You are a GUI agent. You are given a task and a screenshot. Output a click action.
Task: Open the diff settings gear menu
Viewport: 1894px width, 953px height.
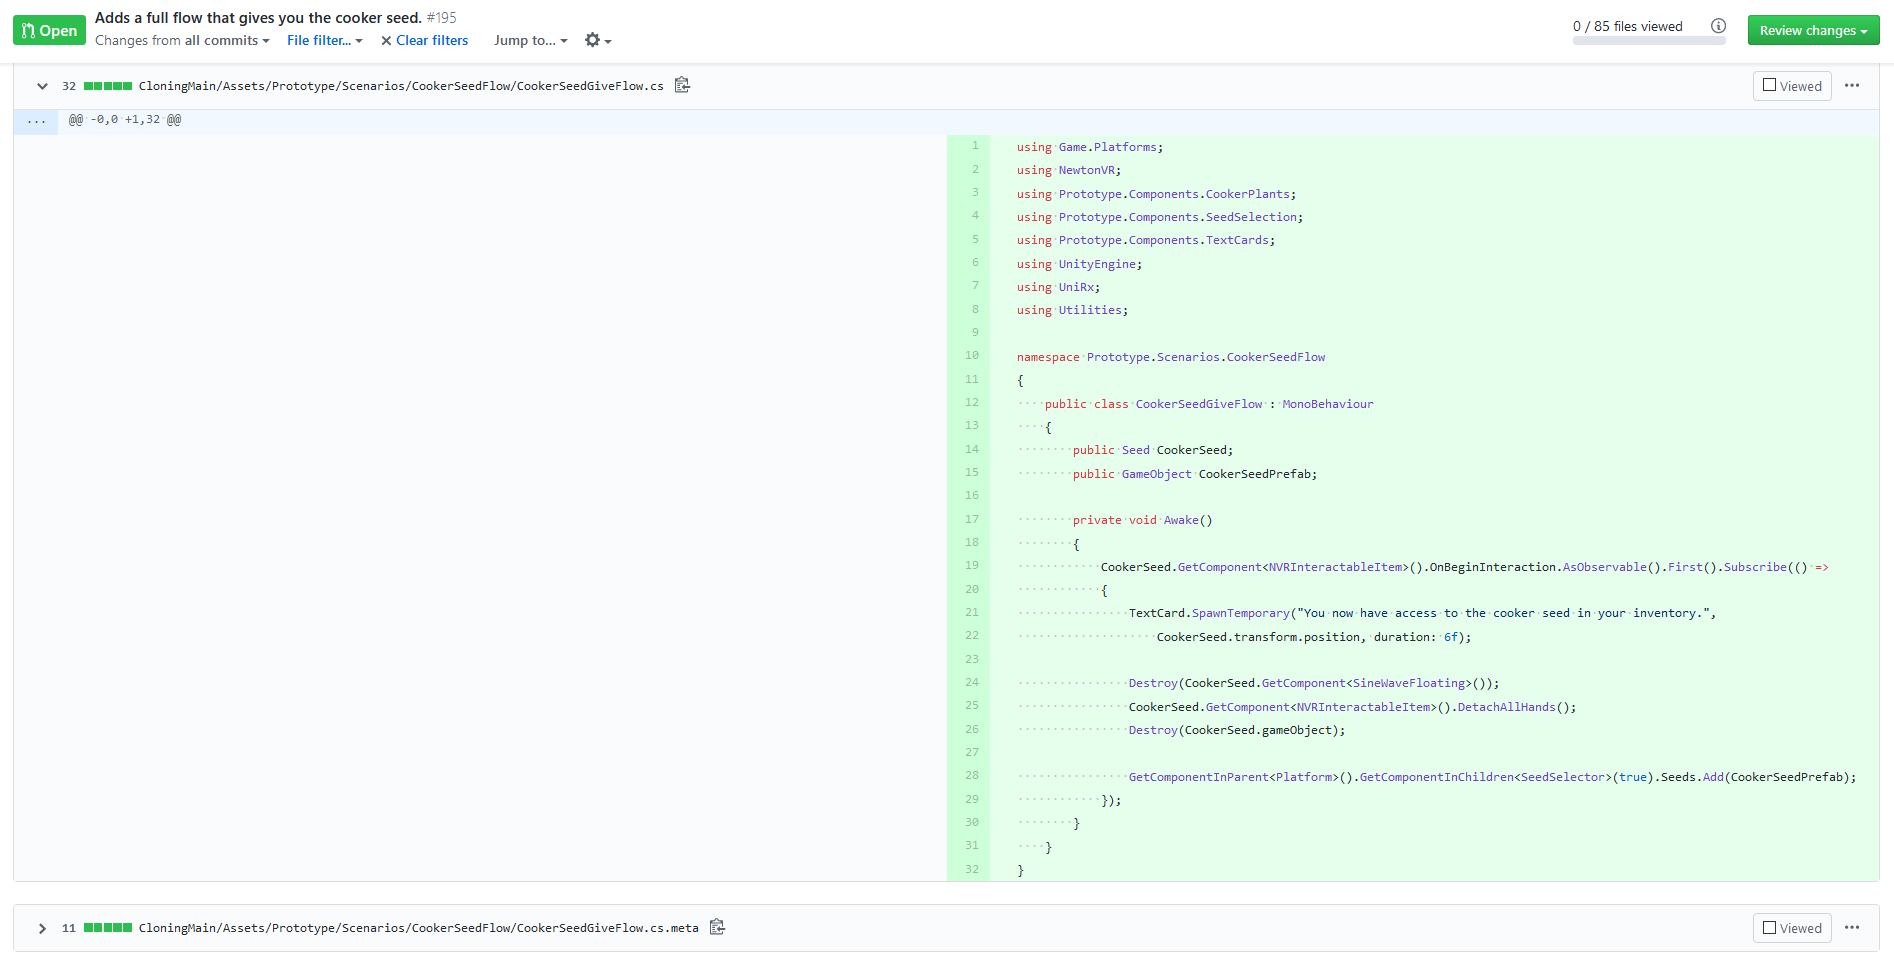pyautogui.click(x=598, y=40)
